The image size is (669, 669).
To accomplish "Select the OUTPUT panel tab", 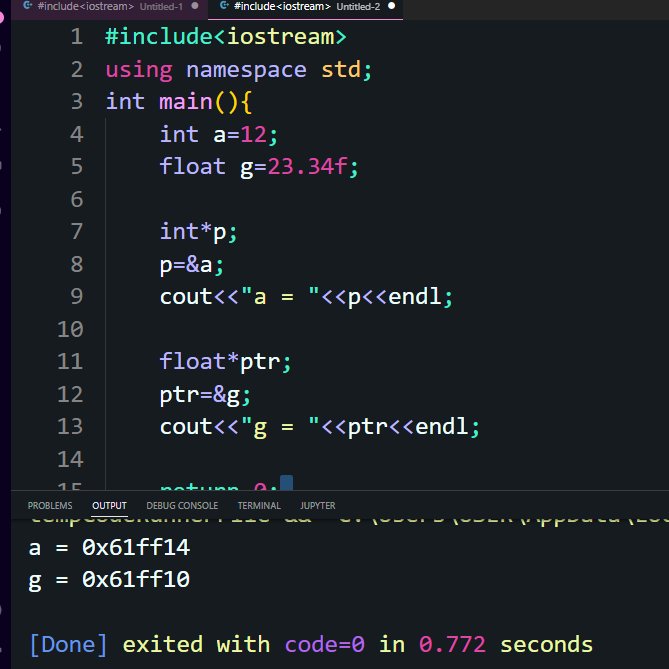I will point(110,506).
